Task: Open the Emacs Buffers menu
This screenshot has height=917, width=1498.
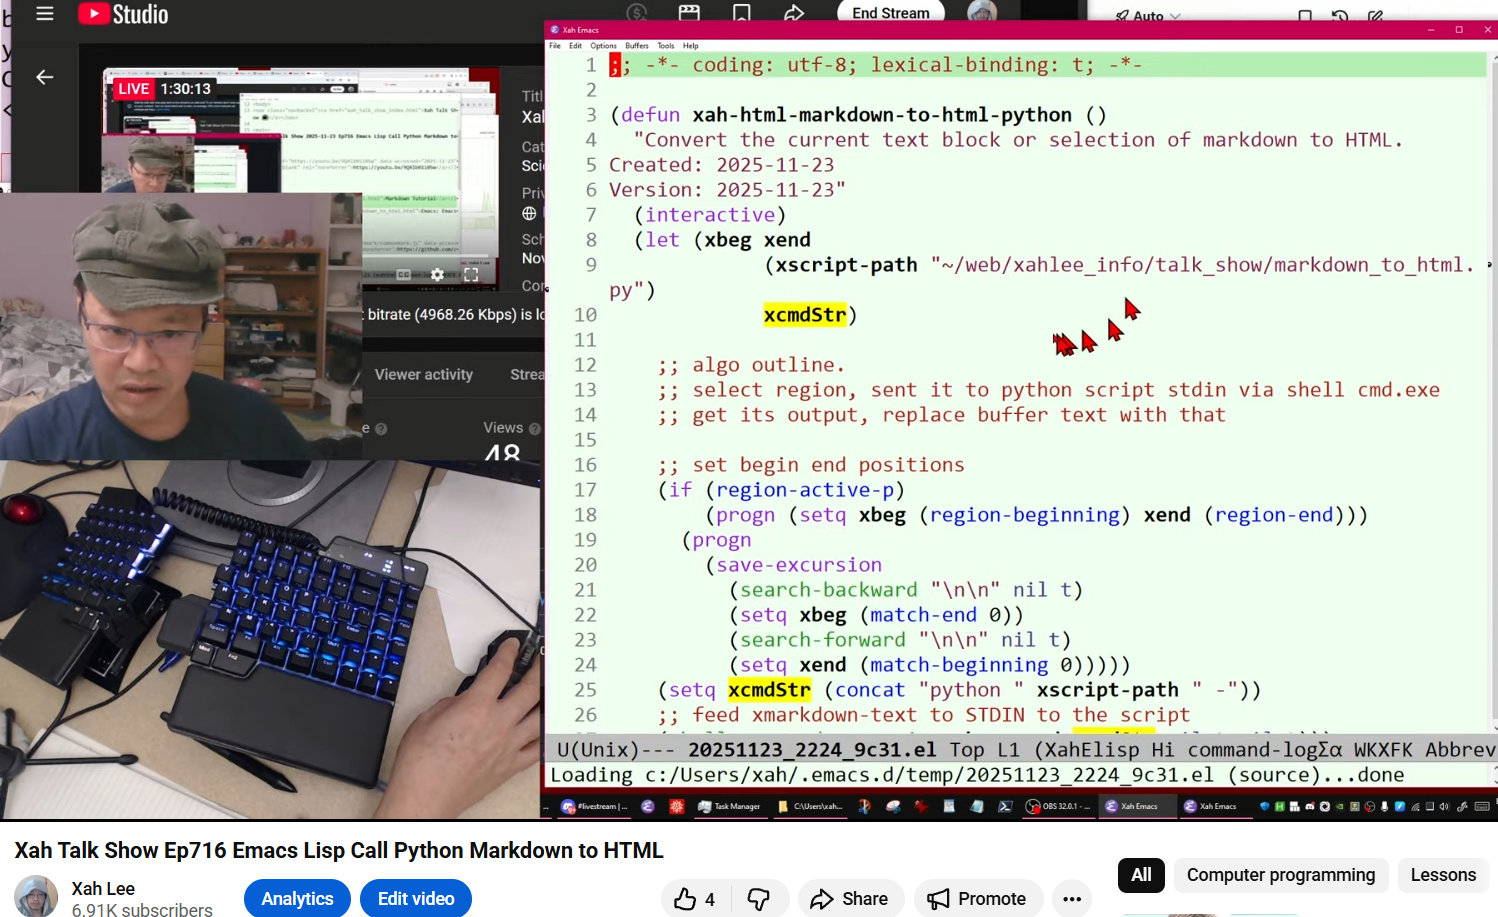Action: point(637,46)
